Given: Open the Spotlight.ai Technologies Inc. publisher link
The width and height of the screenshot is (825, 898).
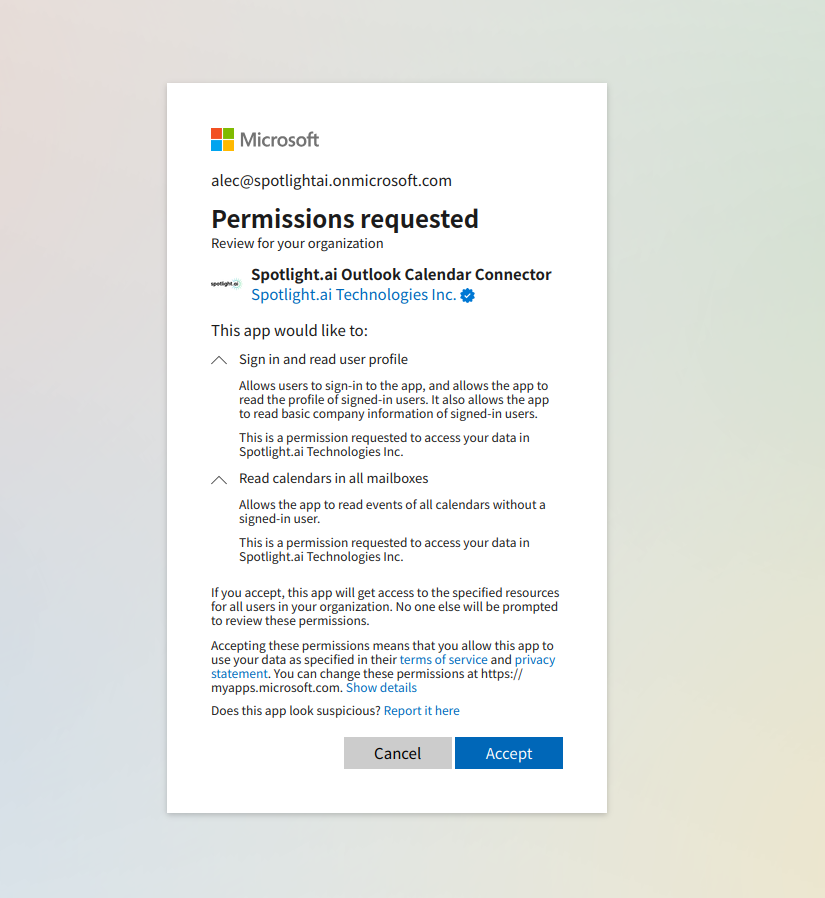Looking at the screenshot, I should (x=354, y=295).
